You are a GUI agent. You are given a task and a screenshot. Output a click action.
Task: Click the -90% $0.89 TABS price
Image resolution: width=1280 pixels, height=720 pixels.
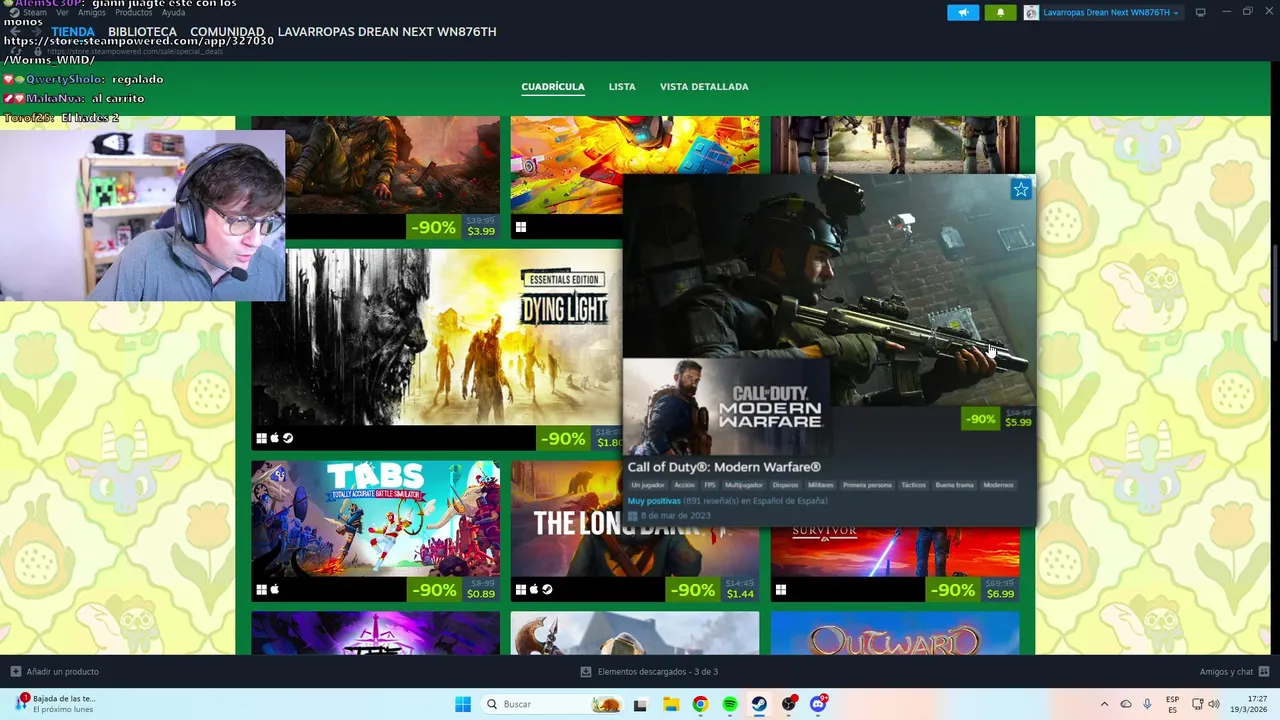click(x=455, y=590)
